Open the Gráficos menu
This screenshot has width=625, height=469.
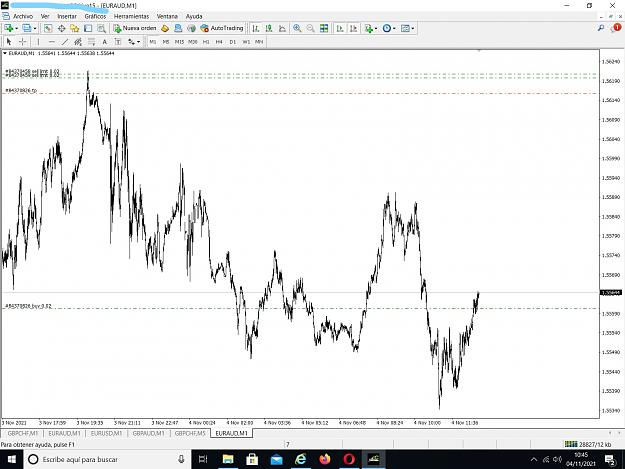point(95,16)
